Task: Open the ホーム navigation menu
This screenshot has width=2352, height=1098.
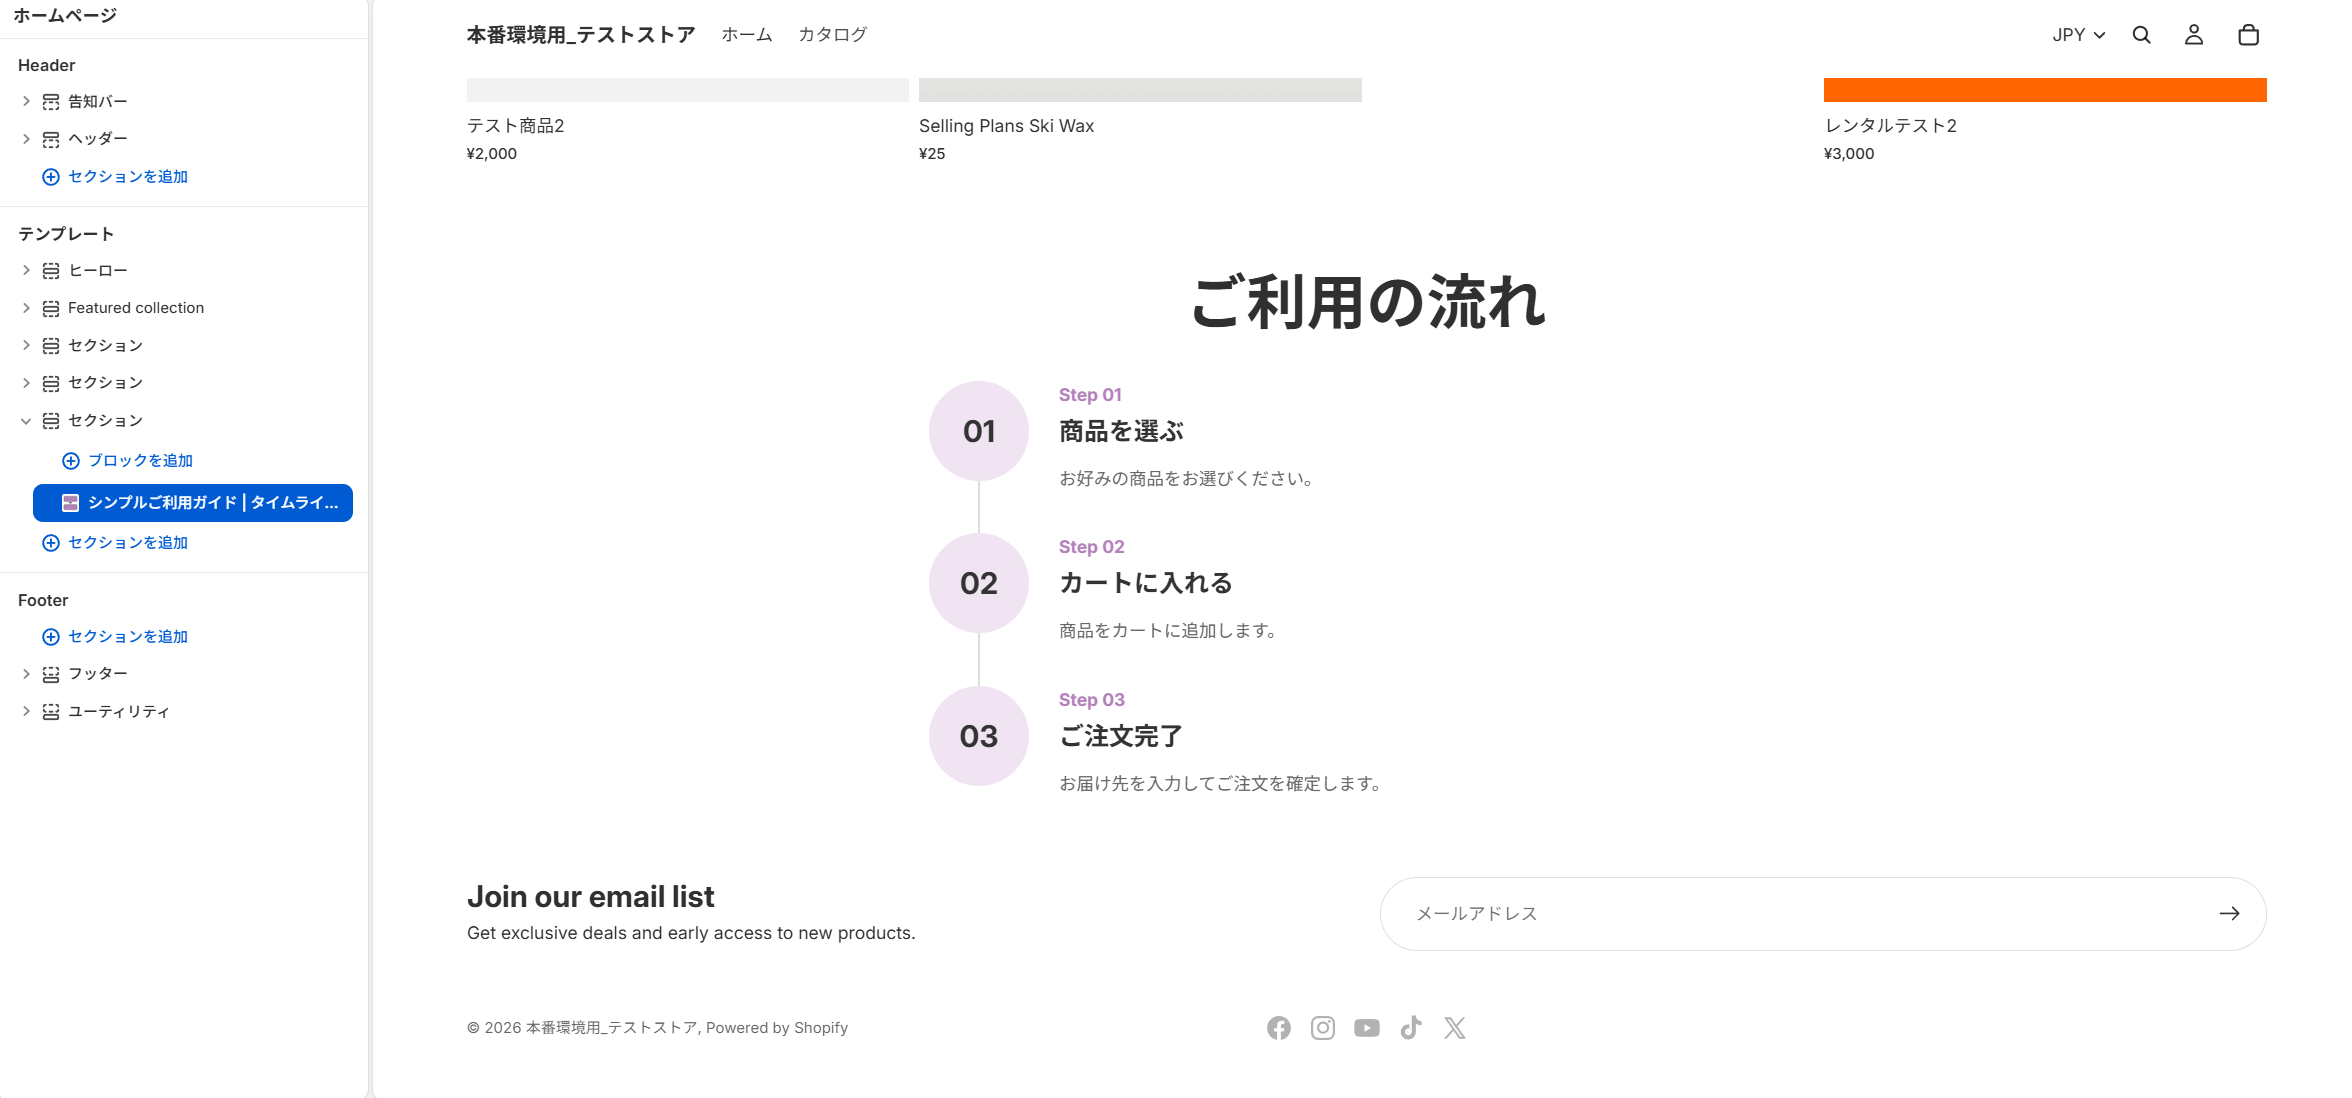Action: click(x=744, y=34)
